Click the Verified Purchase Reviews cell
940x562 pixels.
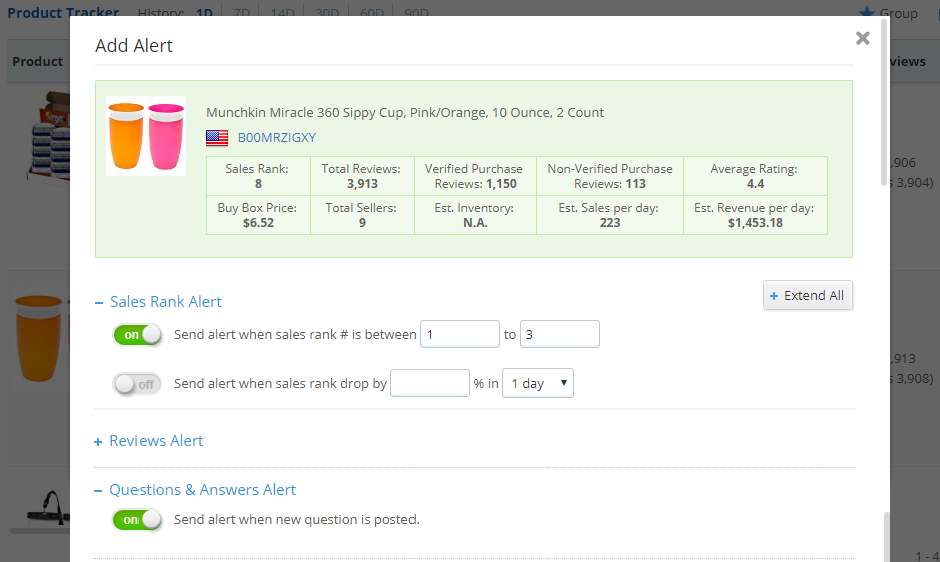475,176
